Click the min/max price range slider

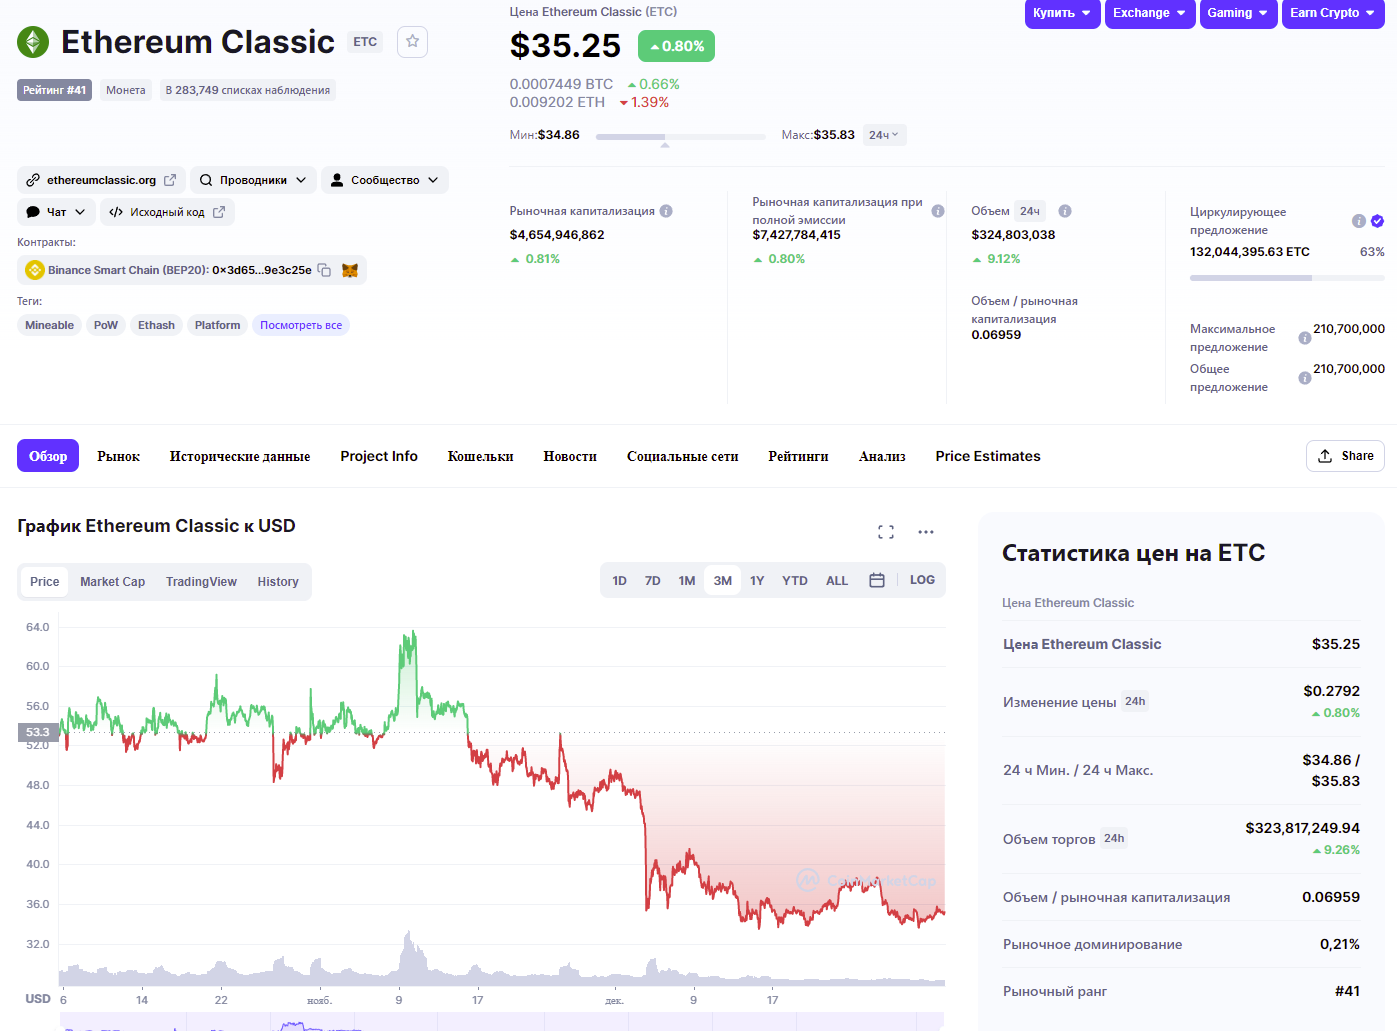pos(680,136)
